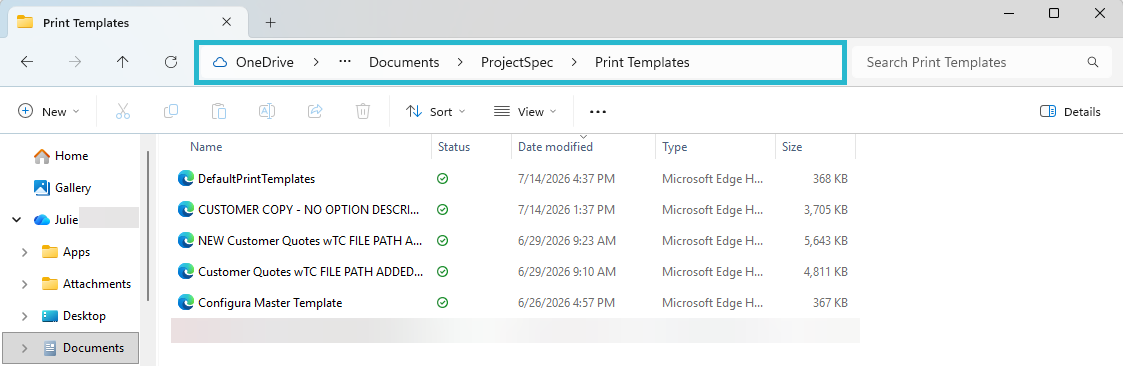This screenshot has width=1123, height=366.
Task: Expand the Desktop folder in sidebar
Action: (x=24, y=316)
